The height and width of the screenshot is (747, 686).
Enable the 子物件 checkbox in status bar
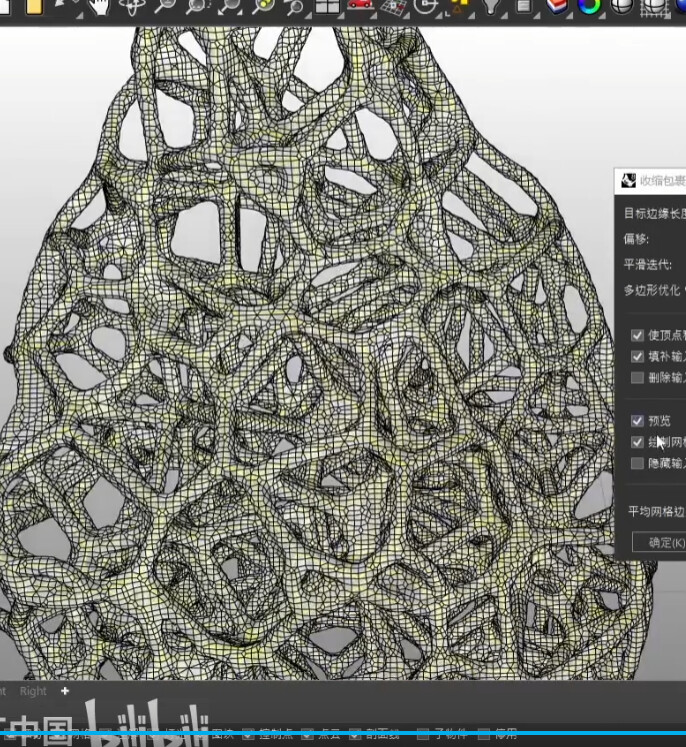[423, 733]
